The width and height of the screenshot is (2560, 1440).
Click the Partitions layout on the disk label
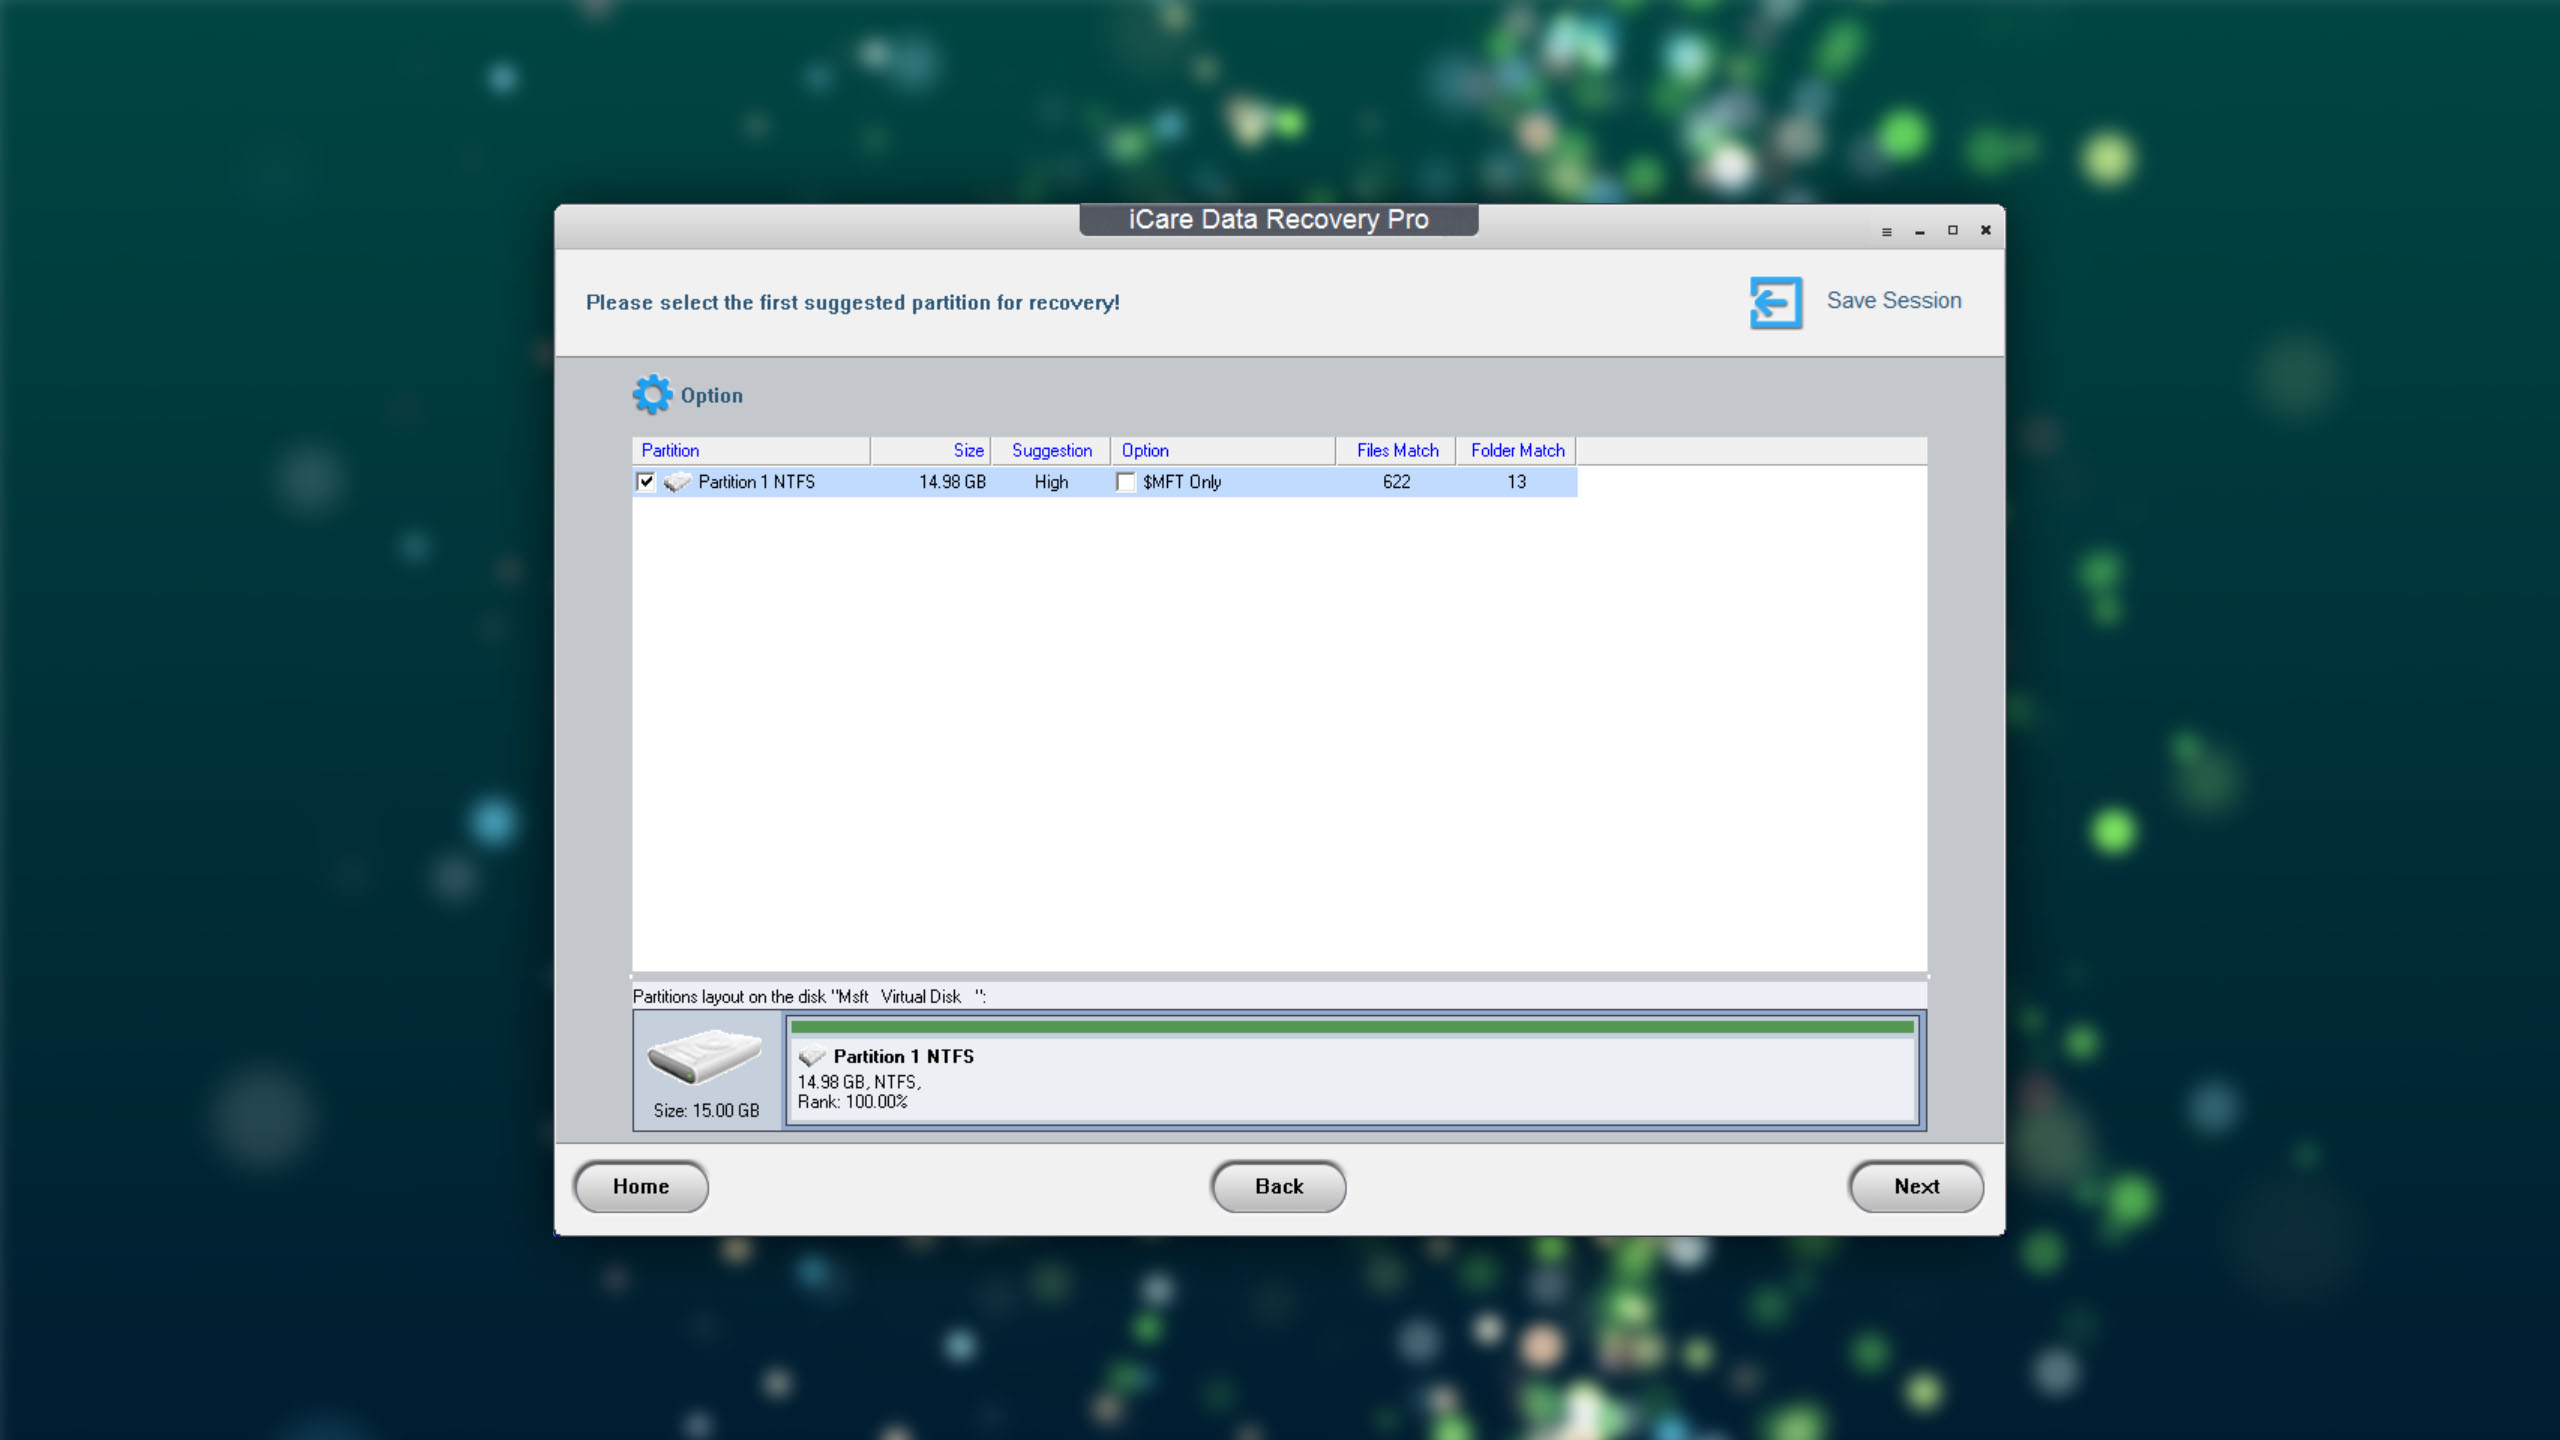pyautogui.click(x=809, y=997)
